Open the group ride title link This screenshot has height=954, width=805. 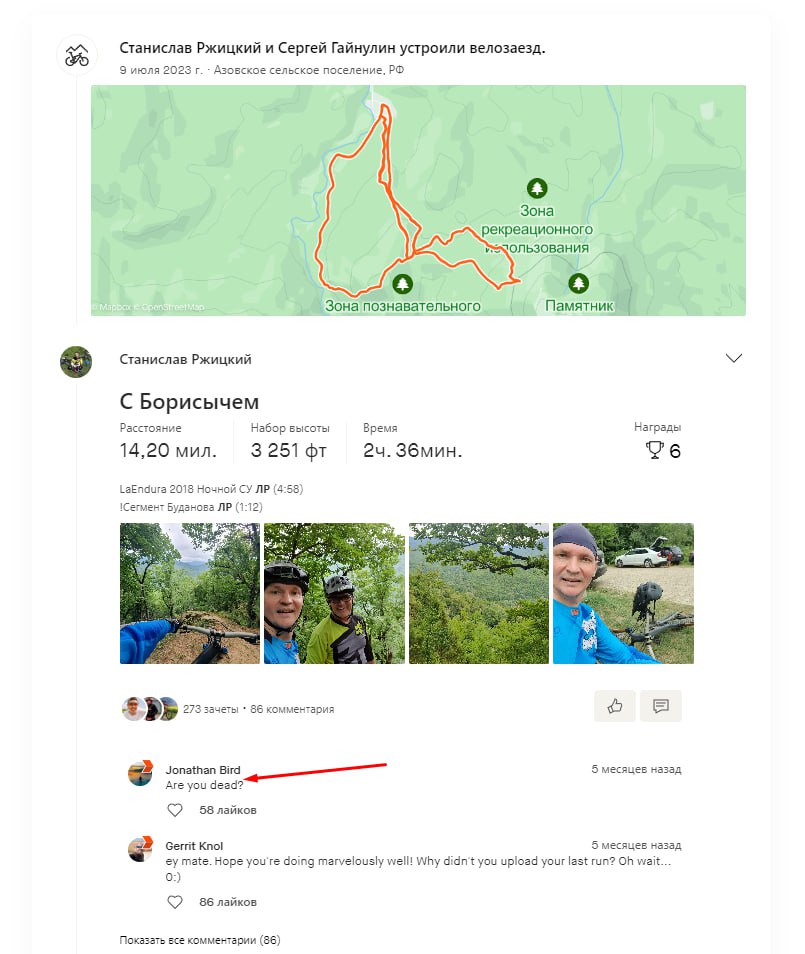coord(332,48)
